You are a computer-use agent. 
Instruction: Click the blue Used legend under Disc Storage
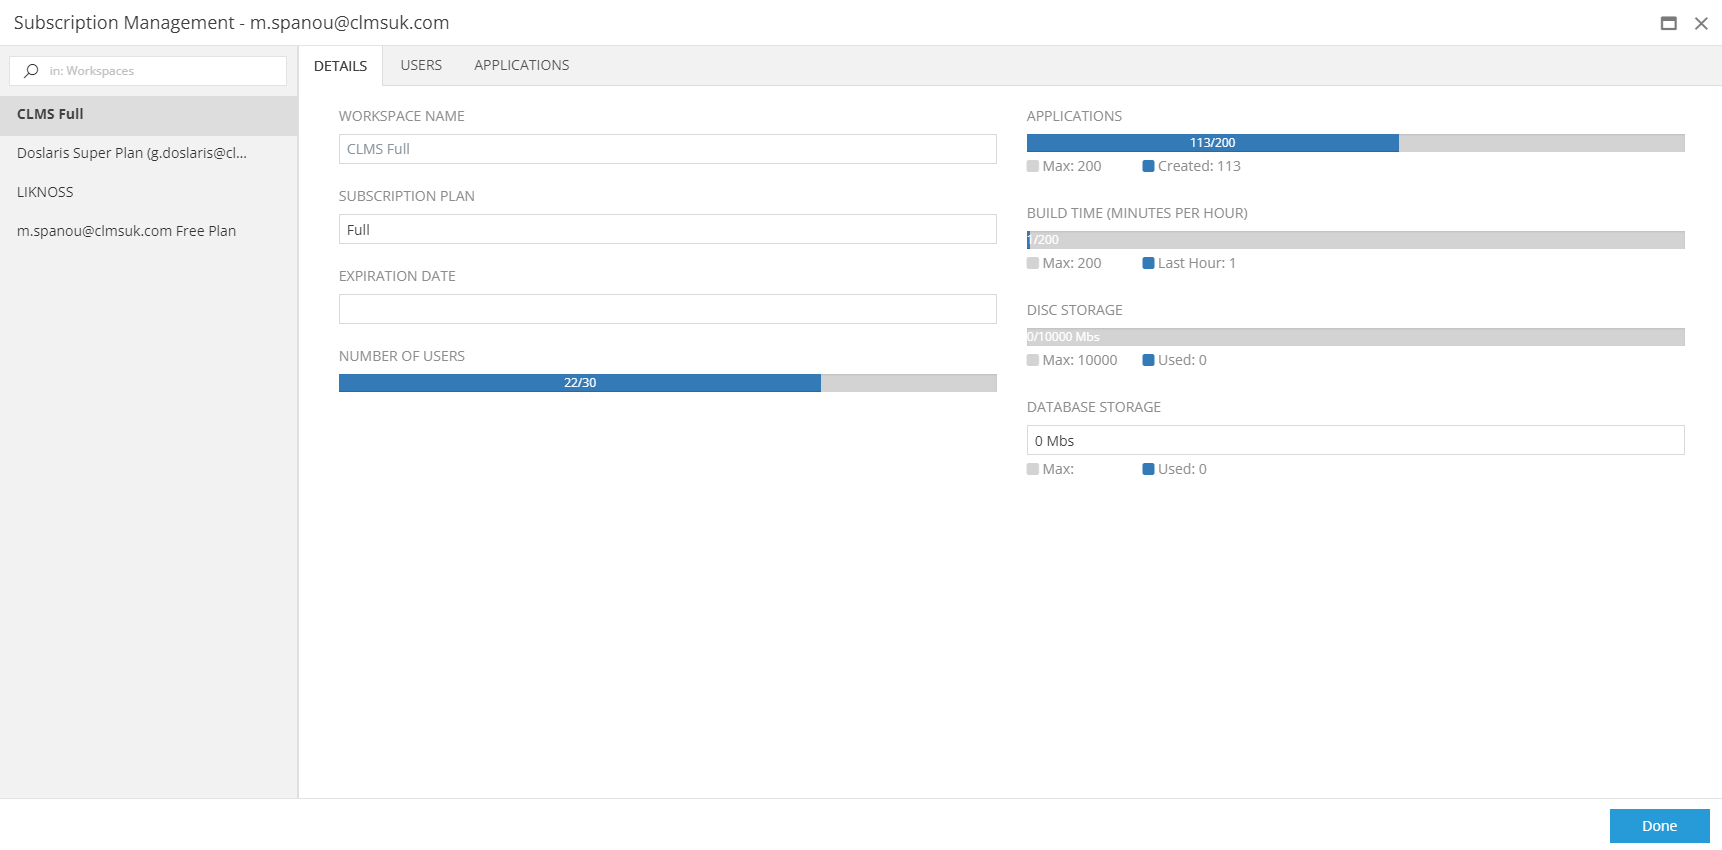(x=1148, y=361)
